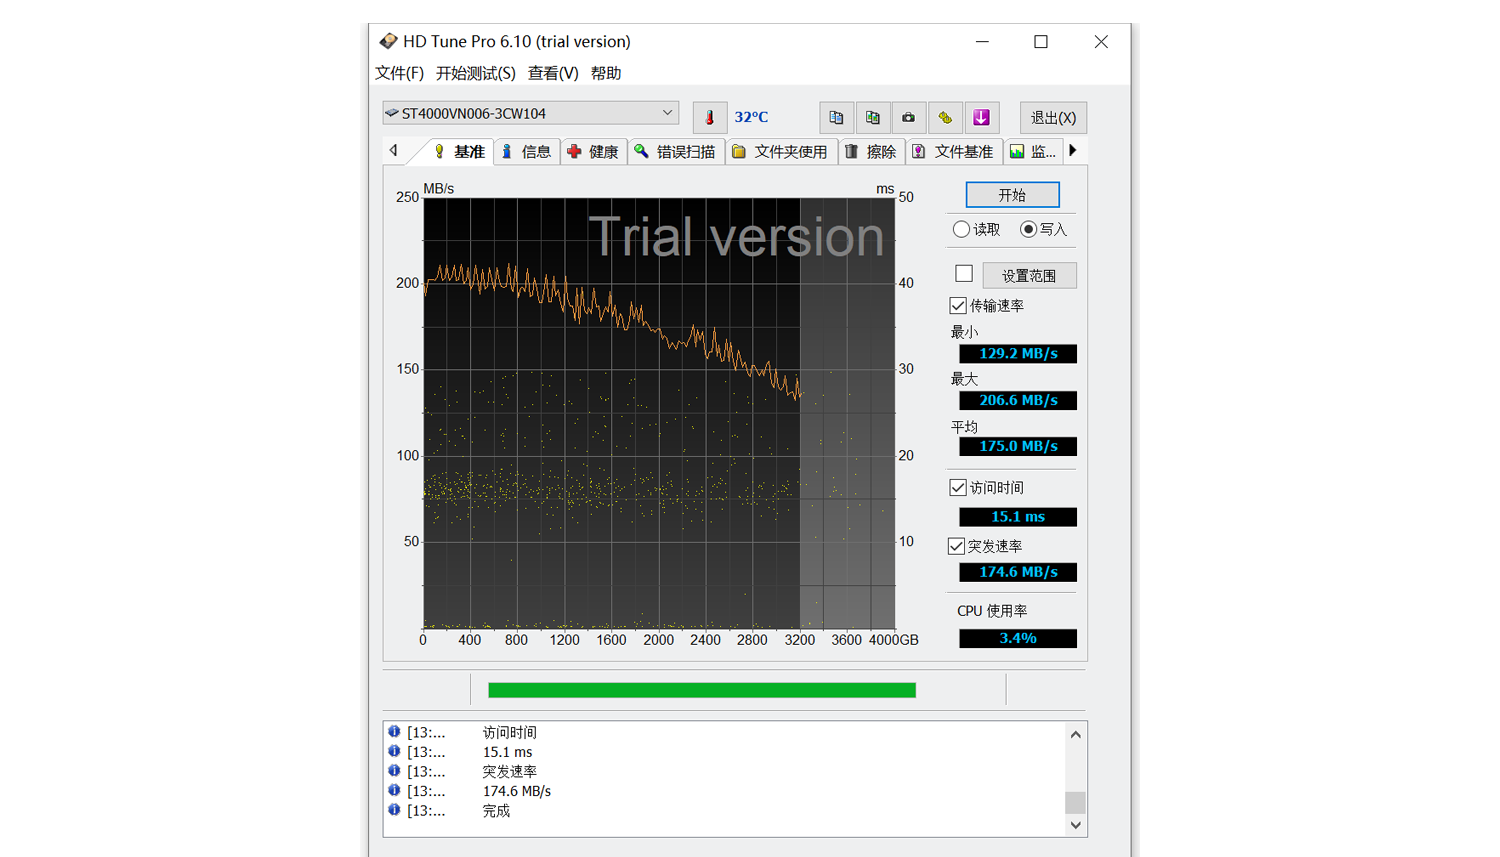Switch to the 错误扫描 tab
1500x857 pixels.
[677, 152]
